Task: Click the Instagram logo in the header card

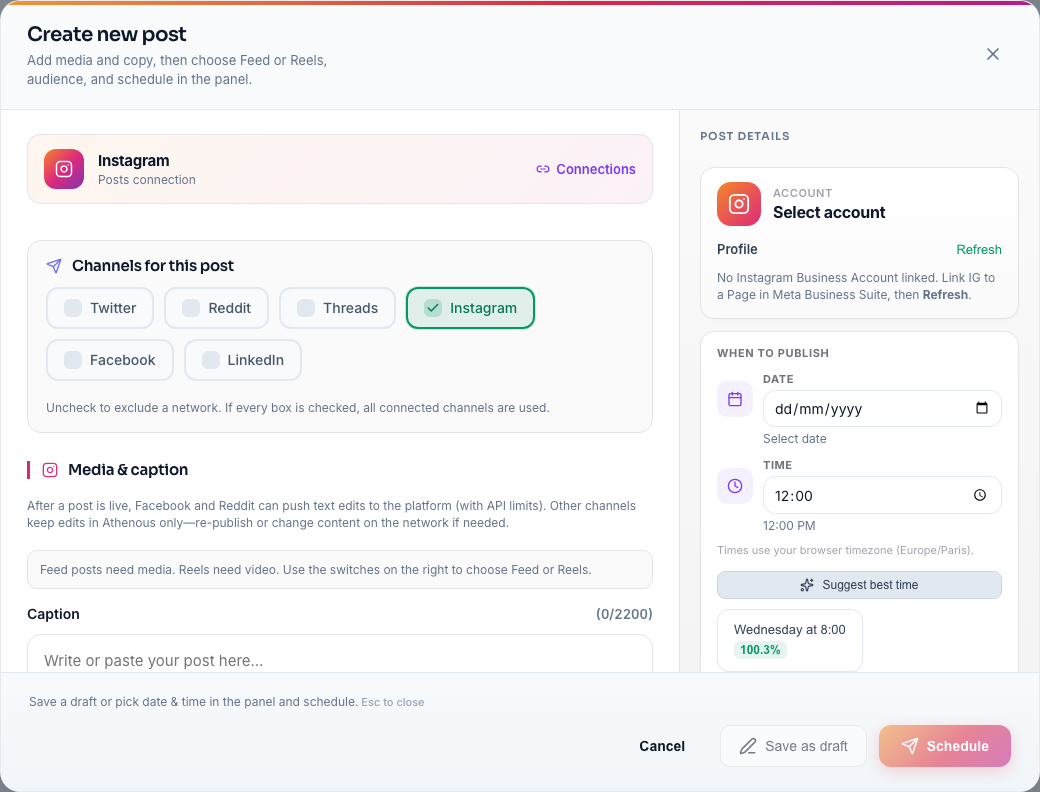Action: (x=64, y=169)
